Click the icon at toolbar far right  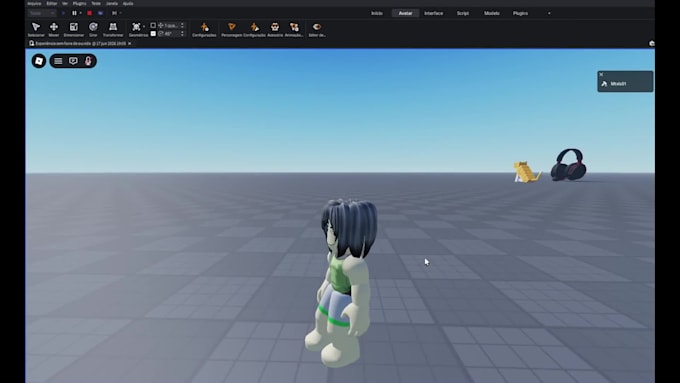pos(651,43)
